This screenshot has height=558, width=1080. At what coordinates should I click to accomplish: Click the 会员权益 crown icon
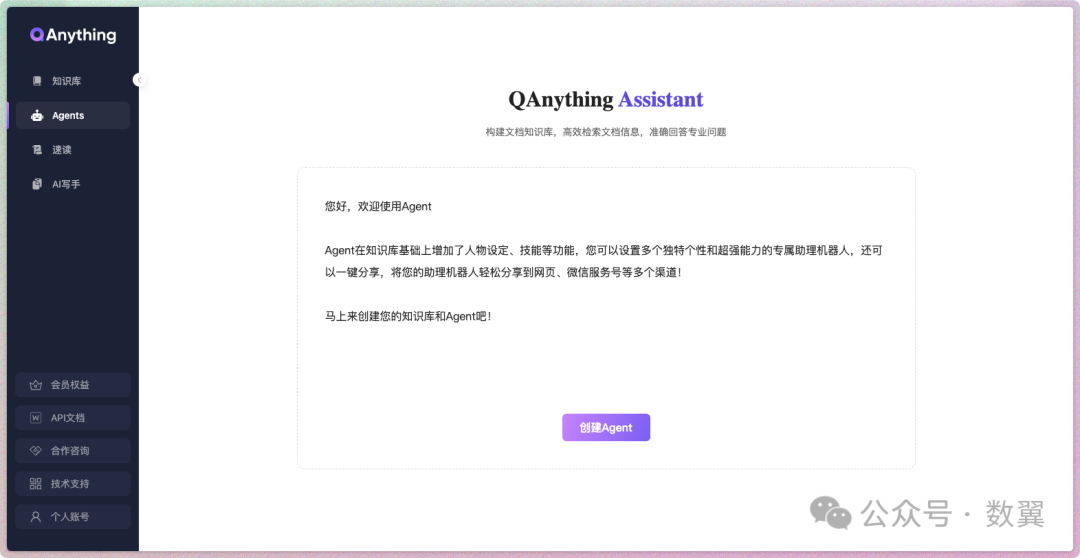coord(35,385)
